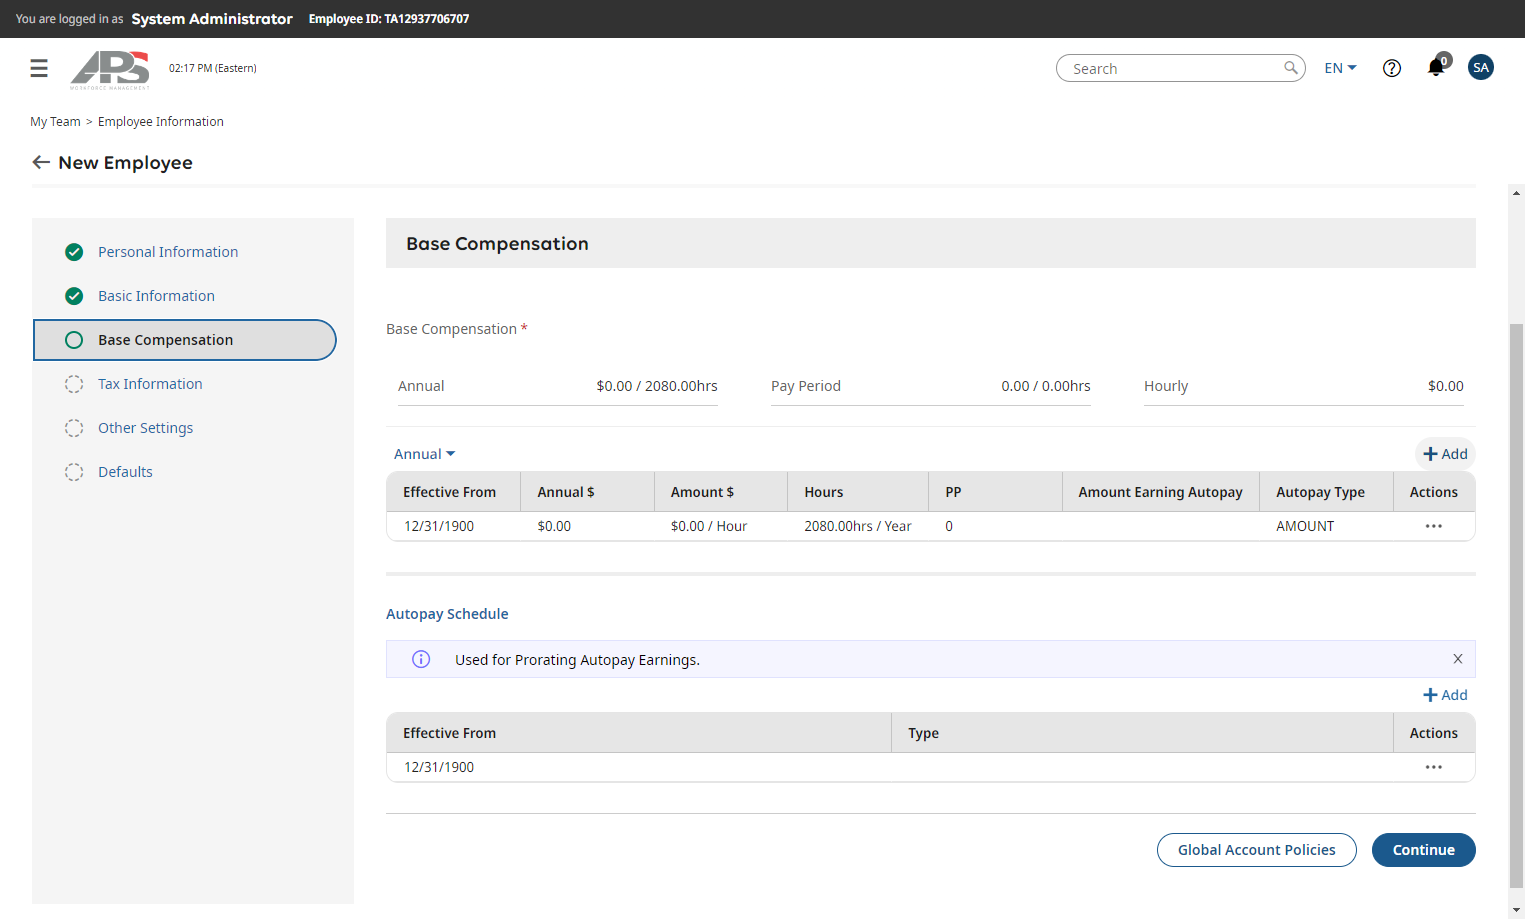1525x919 pixels.
Task: Click the info icon in the autopay banner
Action: point(421,659)
